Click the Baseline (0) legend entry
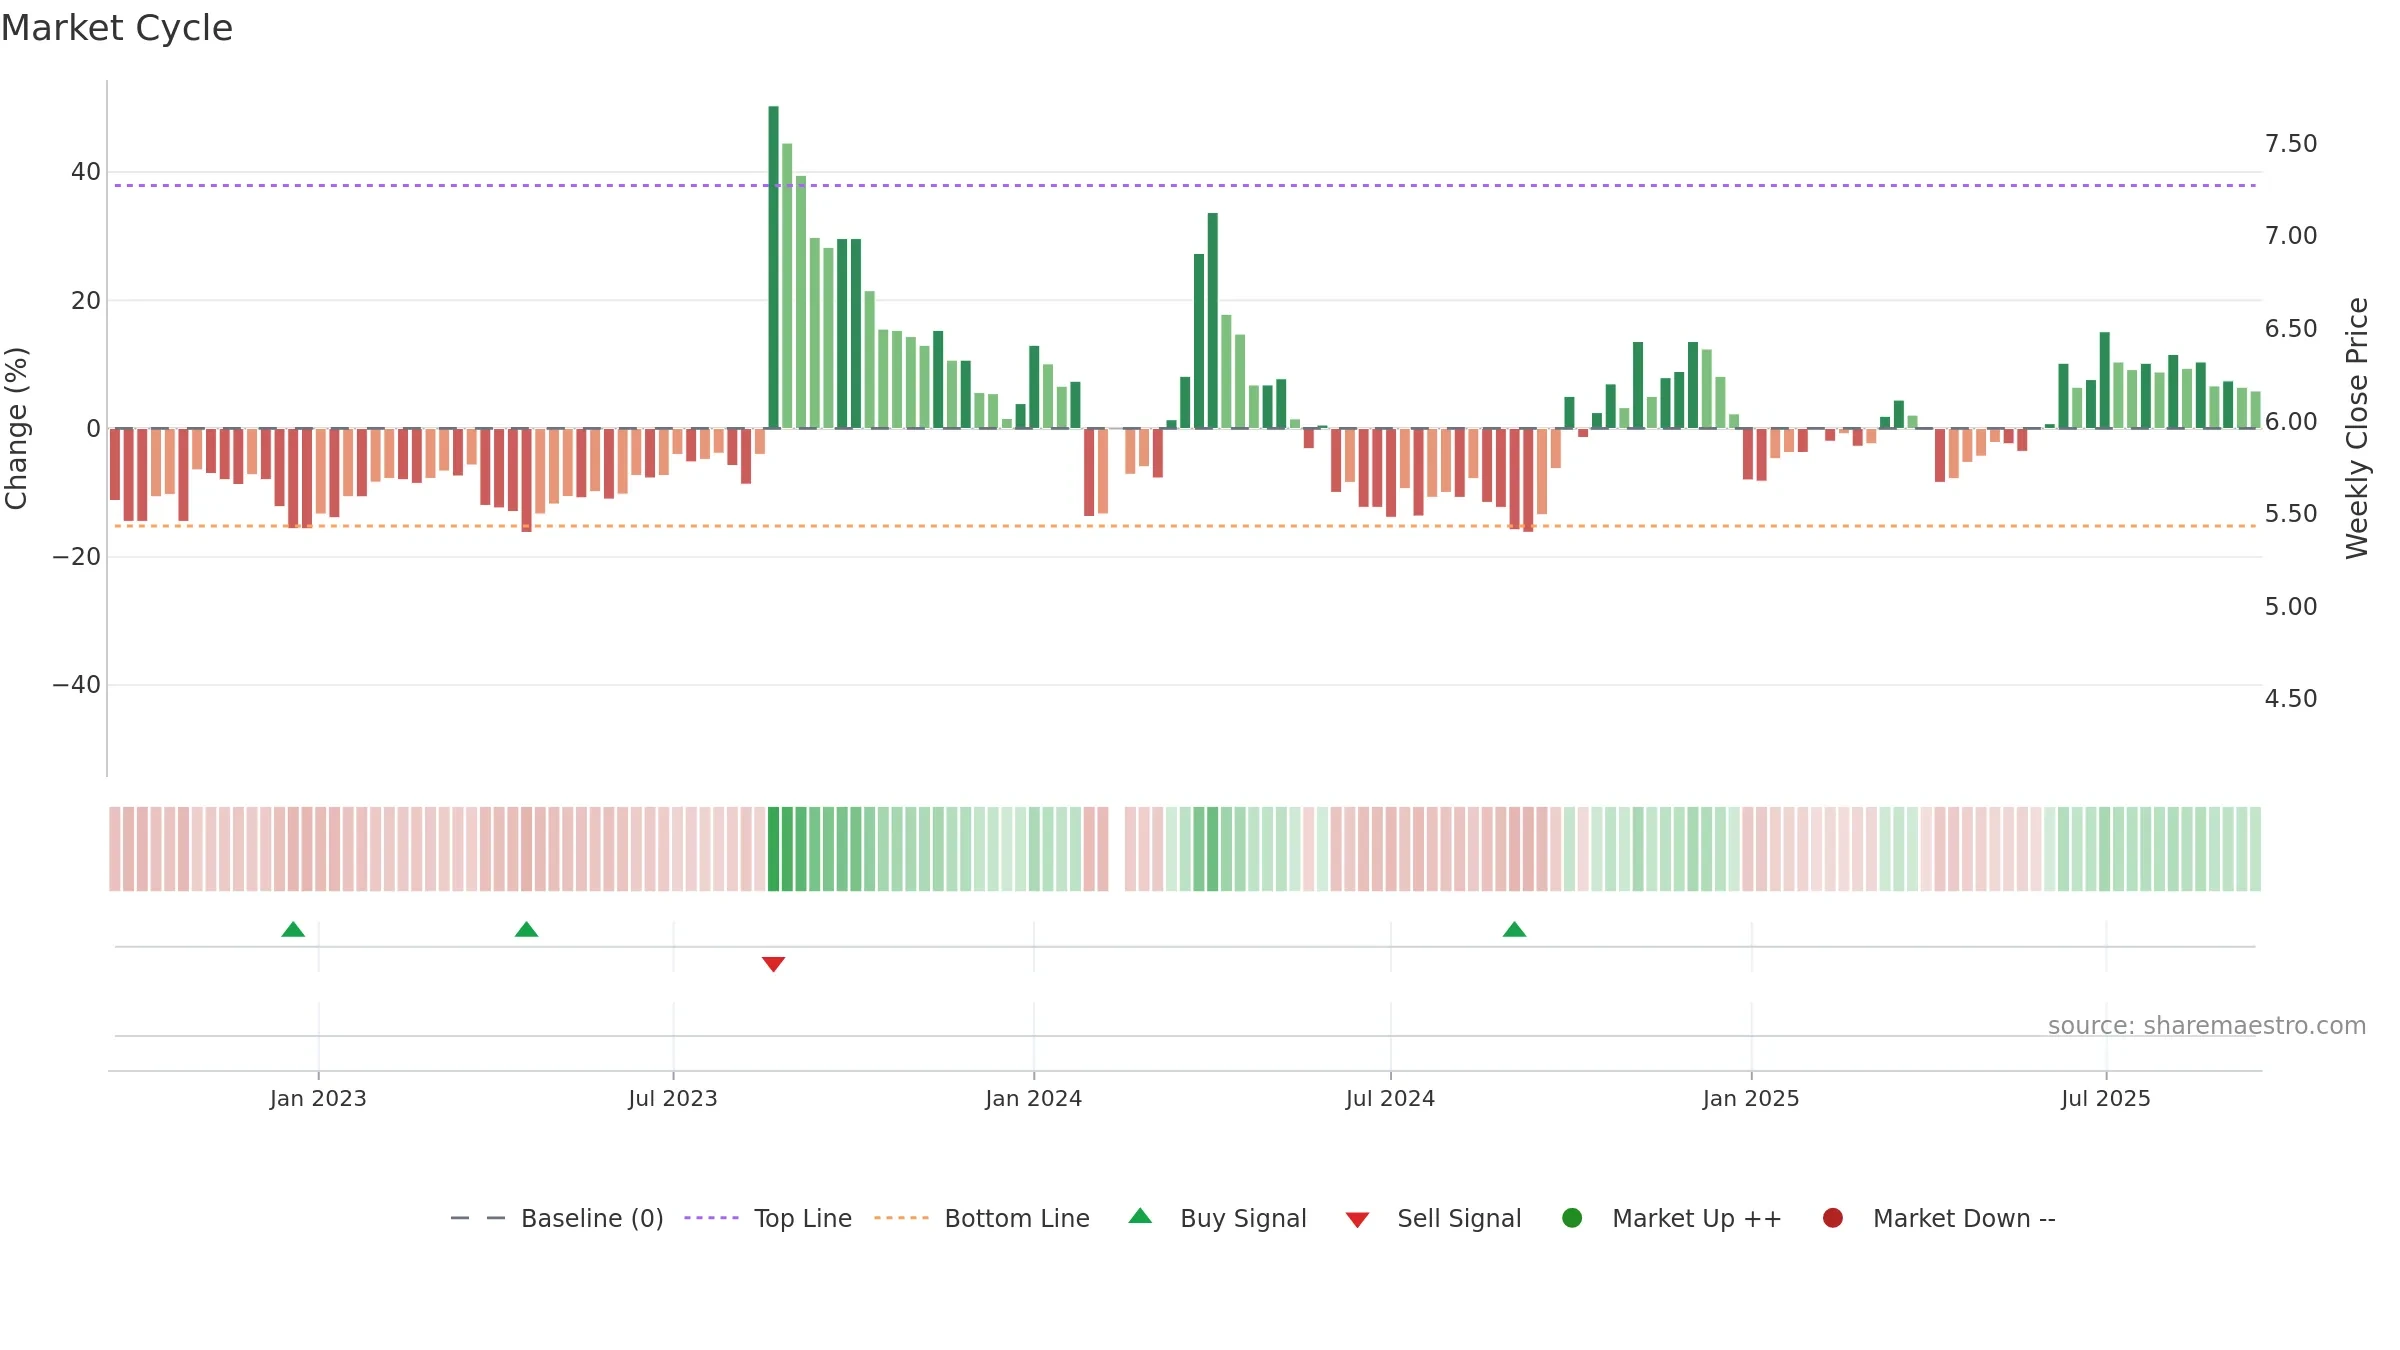The width and height of the screenshot is (2400, 1350). (557, 1218)
